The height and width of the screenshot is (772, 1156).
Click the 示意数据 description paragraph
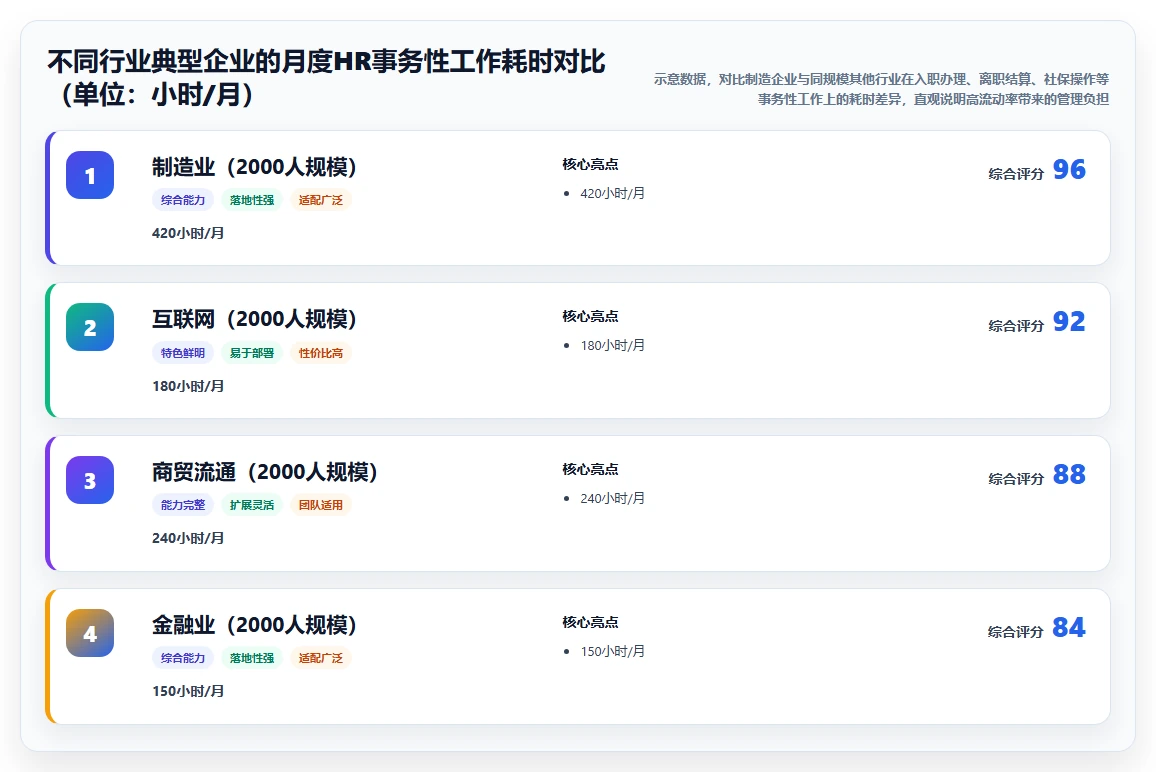(x=881, y=89)
